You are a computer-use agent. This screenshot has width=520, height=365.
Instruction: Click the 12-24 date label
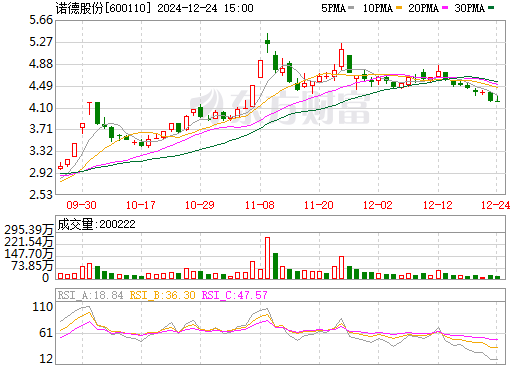pos(496,205)
